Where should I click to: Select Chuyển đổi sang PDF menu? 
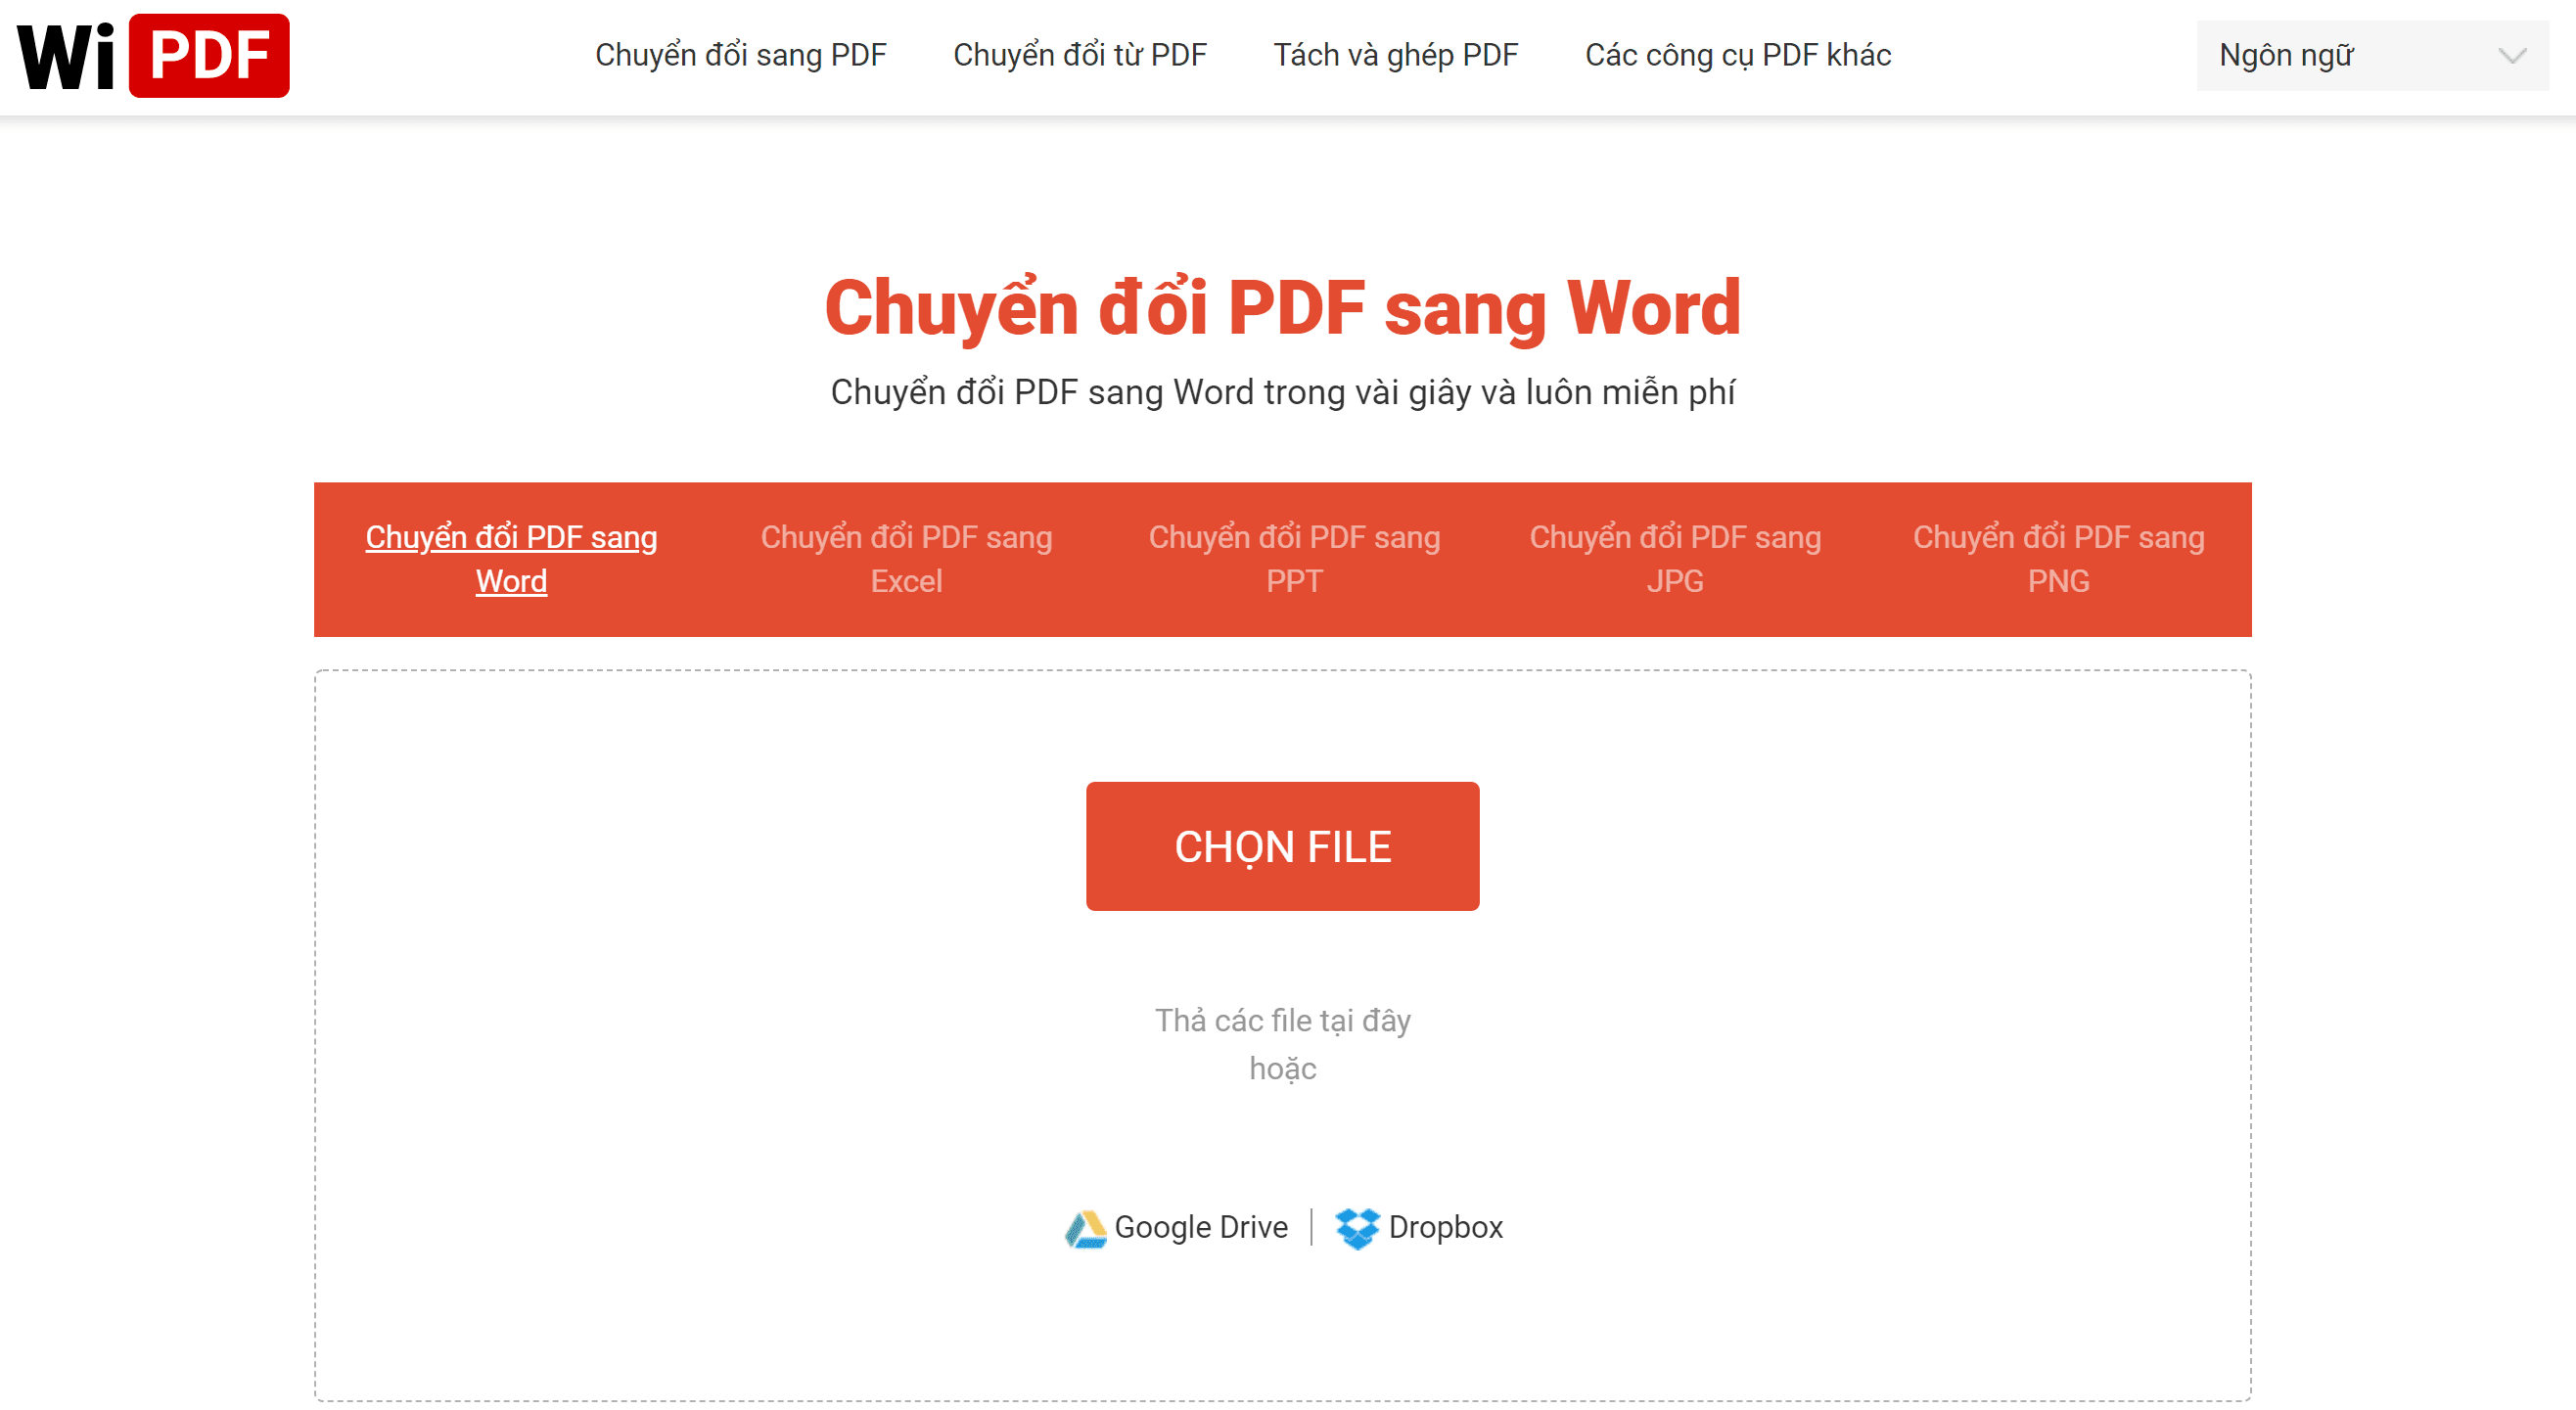[x=738, y=56]
